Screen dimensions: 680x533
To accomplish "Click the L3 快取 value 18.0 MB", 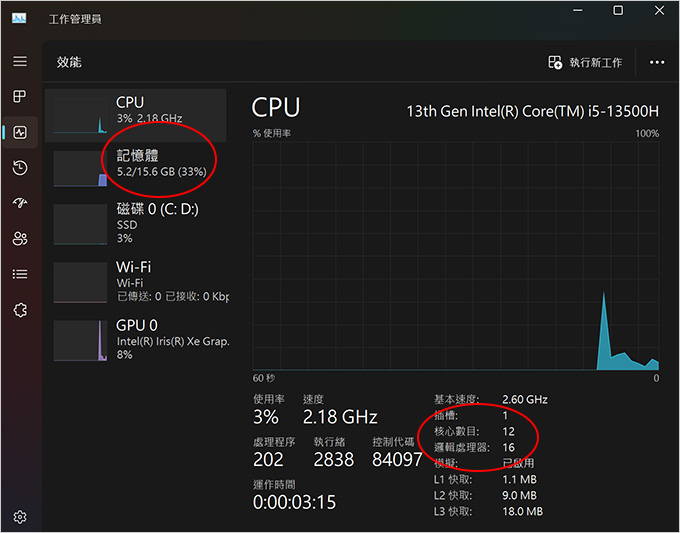I will click(523, 511).
